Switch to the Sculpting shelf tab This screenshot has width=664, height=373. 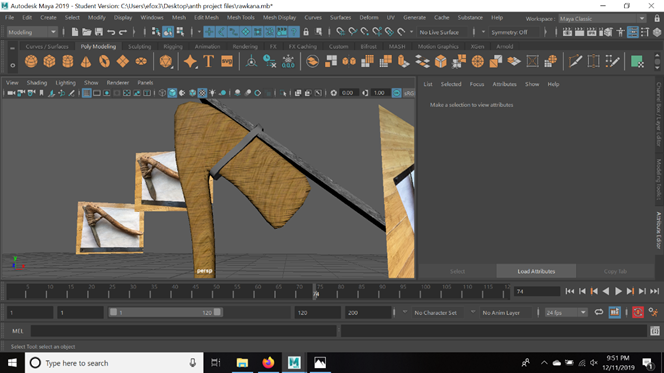[x=139, y=47]
